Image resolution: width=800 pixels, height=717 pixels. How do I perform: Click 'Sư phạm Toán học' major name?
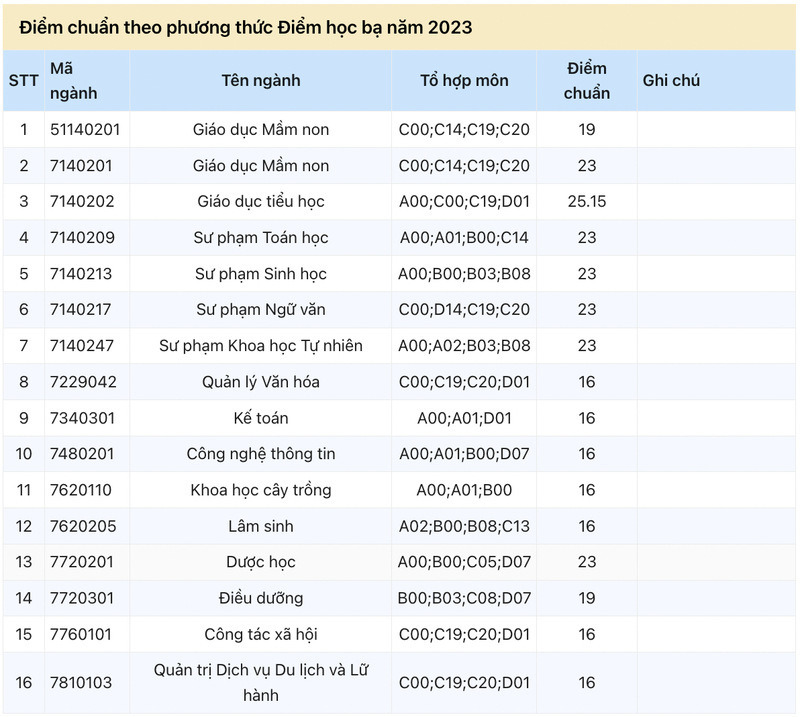pos(261,238)
